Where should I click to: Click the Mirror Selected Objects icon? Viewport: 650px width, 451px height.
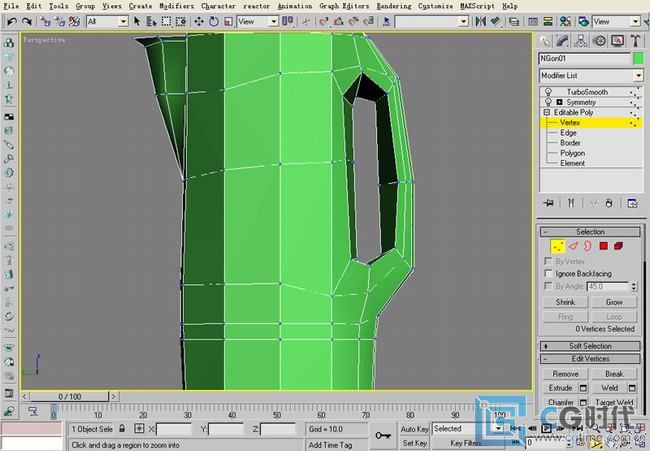(480, 21)
